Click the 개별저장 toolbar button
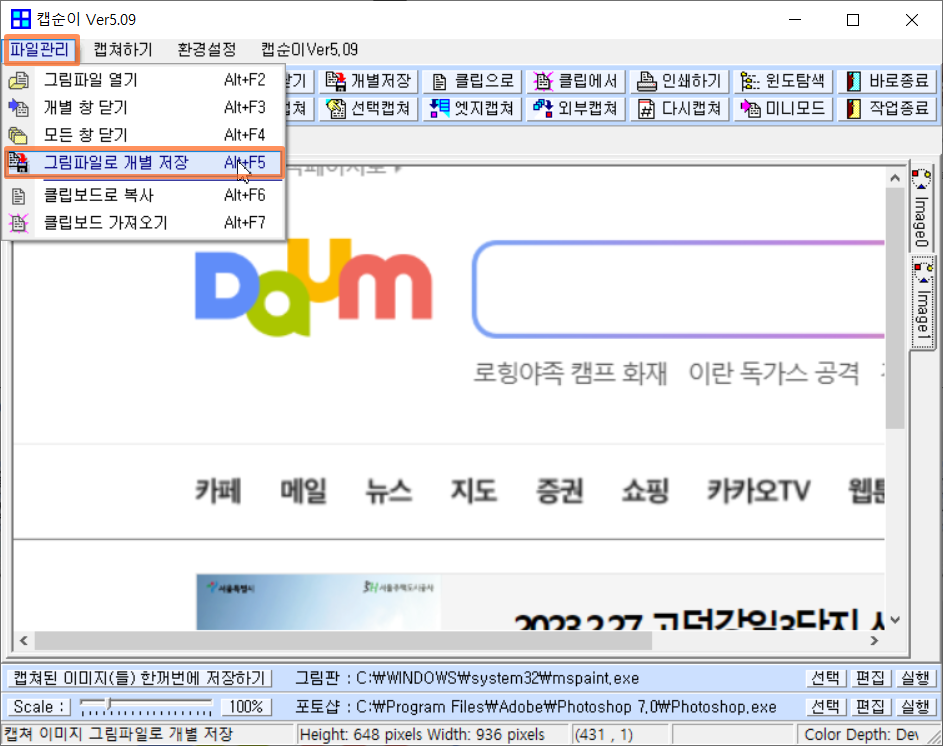Screen dimensions: 943x746 tap(368, 81)
